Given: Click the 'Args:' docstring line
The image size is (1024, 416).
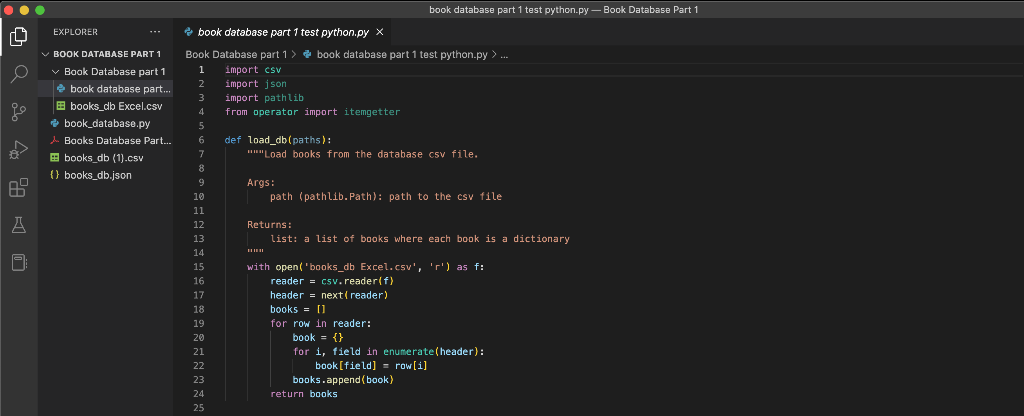Looking at the screenshot, I should pyautogui.click(x=261, y=182).
